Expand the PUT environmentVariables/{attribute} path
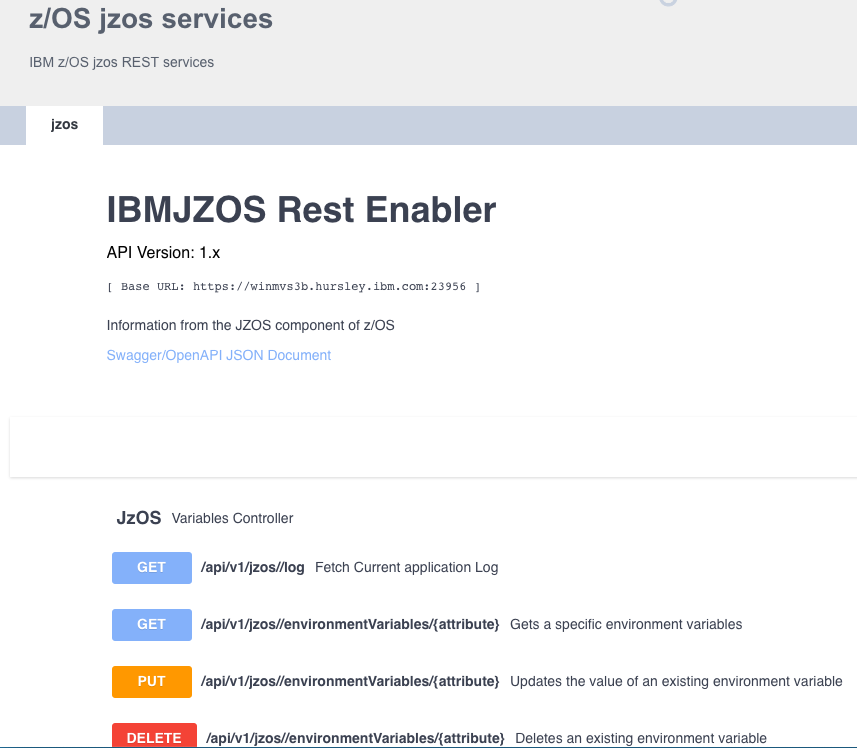The width and height of the screenshot is (857, 748). click(x=350, y=681)
